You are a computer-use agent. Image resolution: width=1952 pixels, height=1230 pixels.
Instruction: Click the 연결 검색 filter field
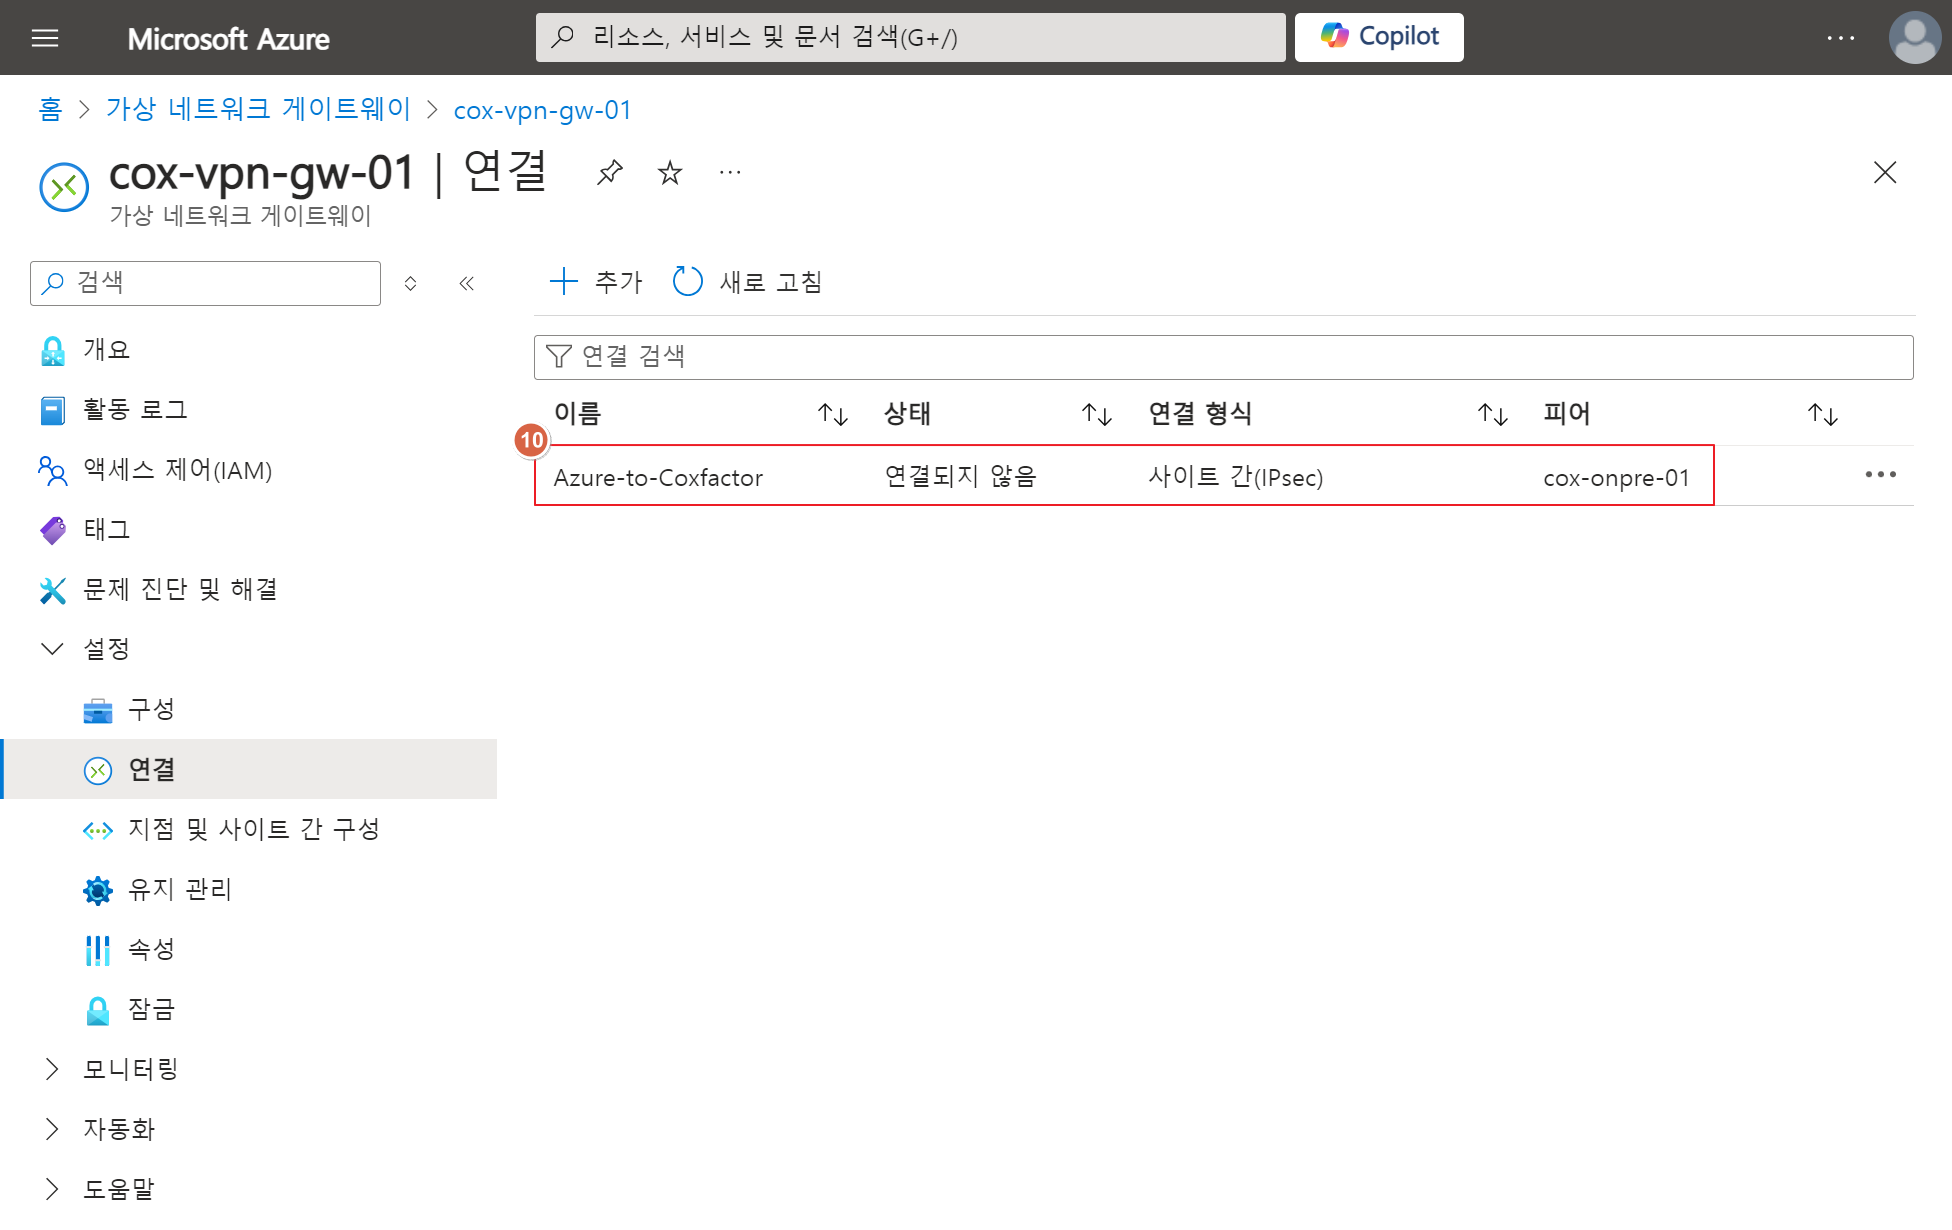pyautogui.click(x=1222, y=357)
